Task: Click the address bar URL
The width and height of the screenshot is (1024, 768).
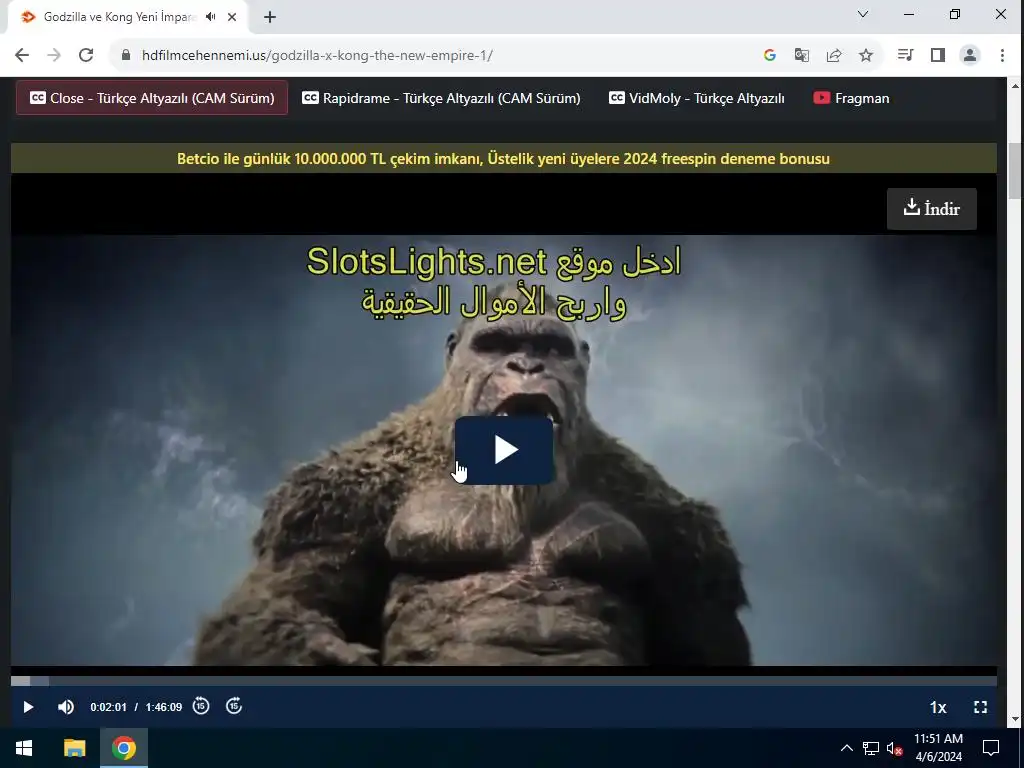Action: 317,56
